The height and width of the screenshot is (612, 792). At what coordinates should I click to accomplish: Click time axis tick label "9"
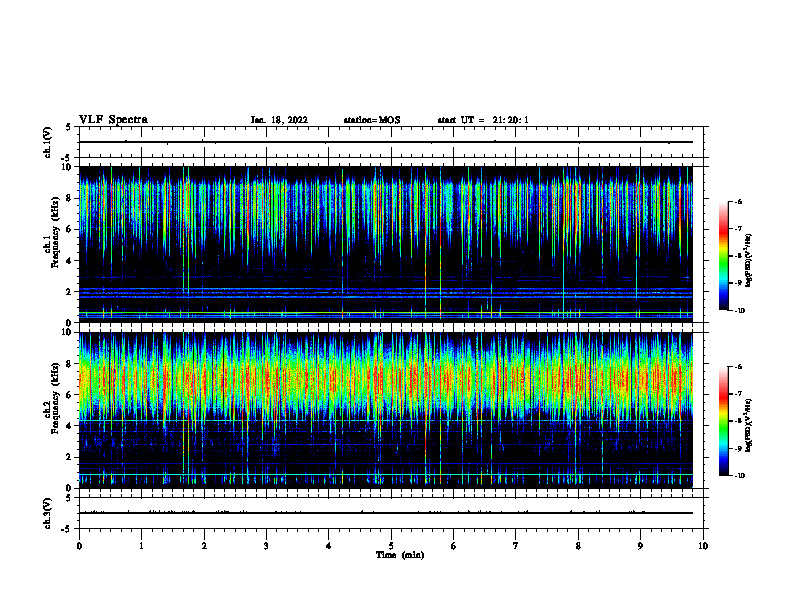pyautogui.click(x=640, y=546)
